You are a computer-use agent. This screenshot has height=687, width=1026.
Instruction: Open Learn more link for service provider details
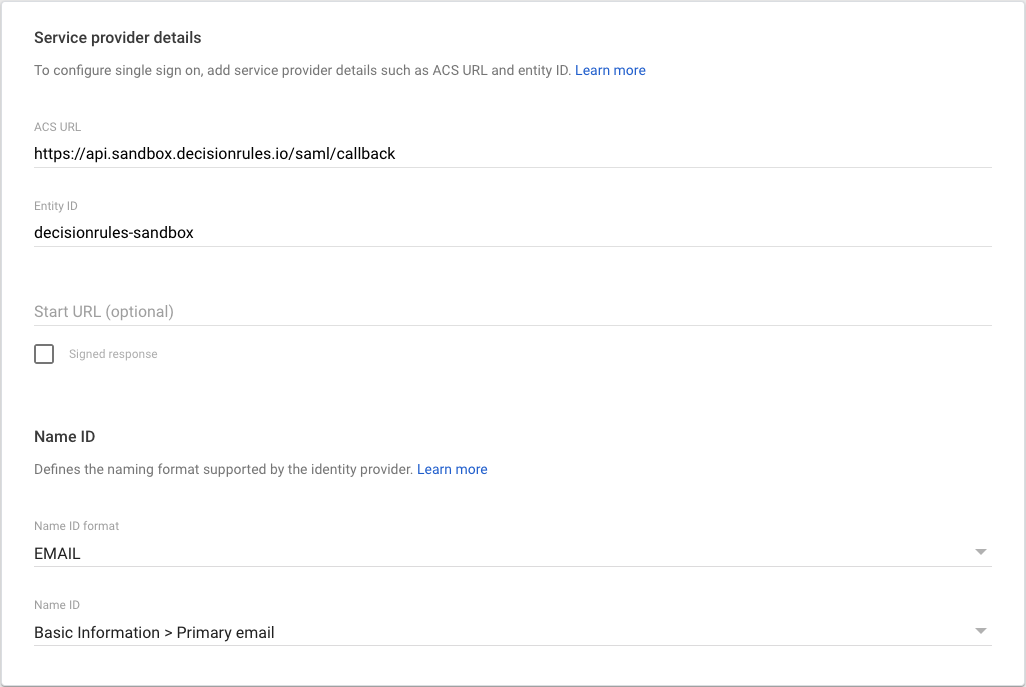pyautogui.click(x=610, y=71)
